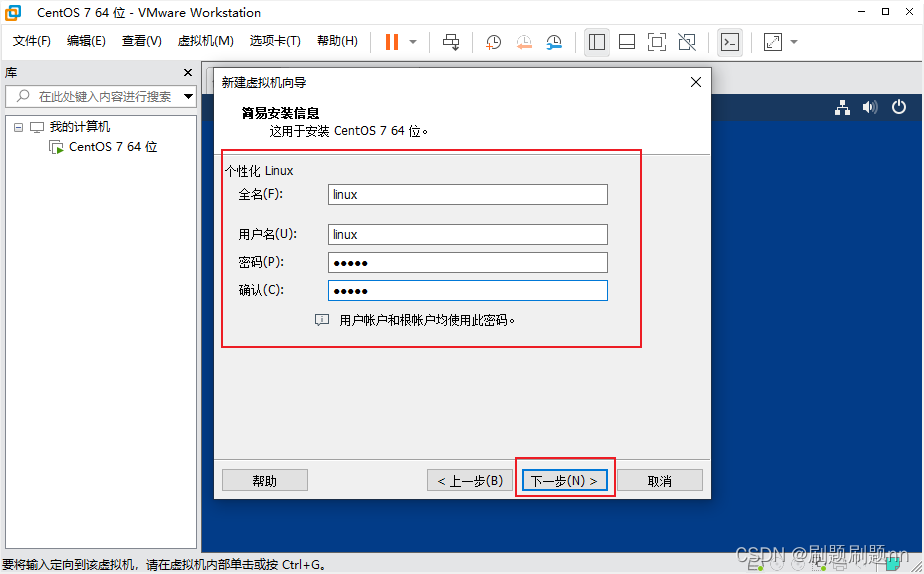Revert to snapshot using the clock-arrow icon
The width and height of the screenshot is (924, 574).
point(524,42)
